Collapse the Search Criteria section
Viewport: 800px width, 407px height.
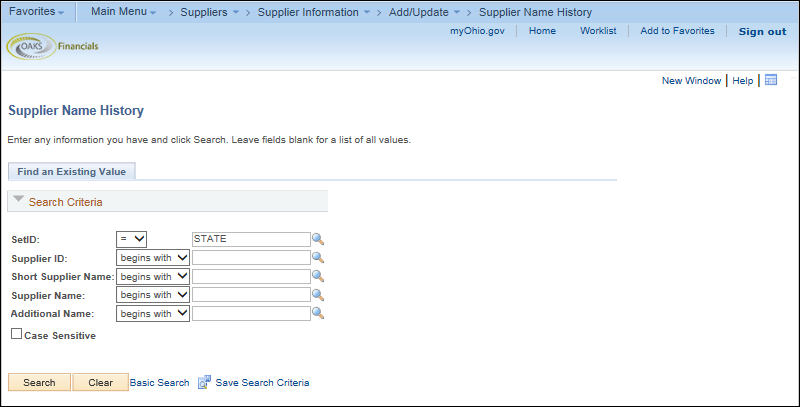18,199
